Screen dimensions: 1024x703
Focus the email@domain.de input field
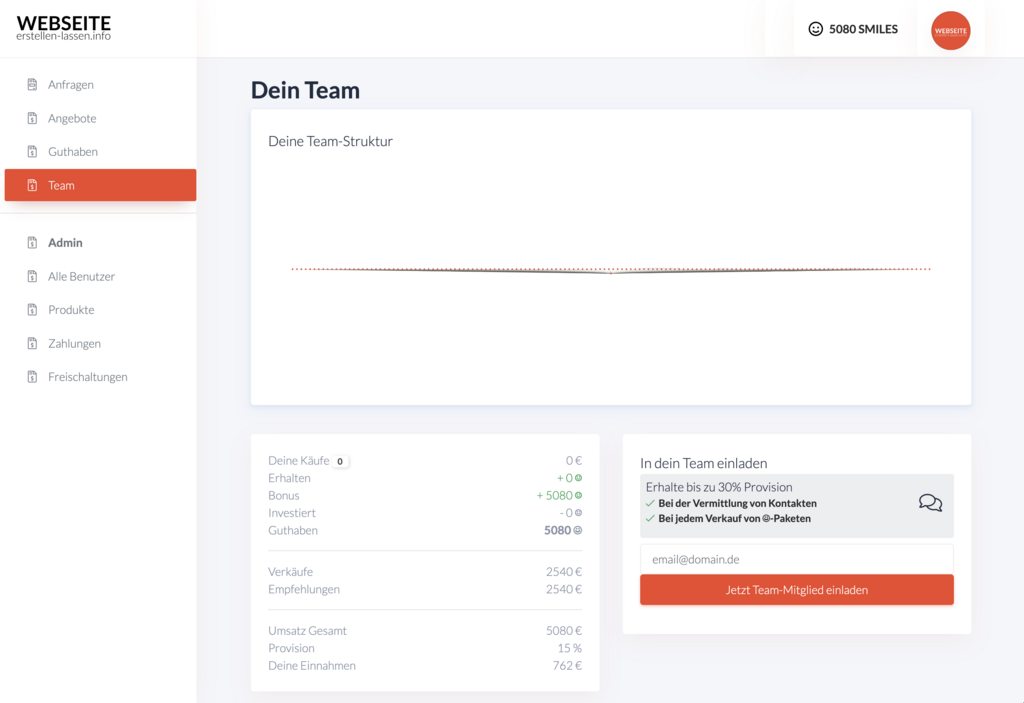(796, 560)
